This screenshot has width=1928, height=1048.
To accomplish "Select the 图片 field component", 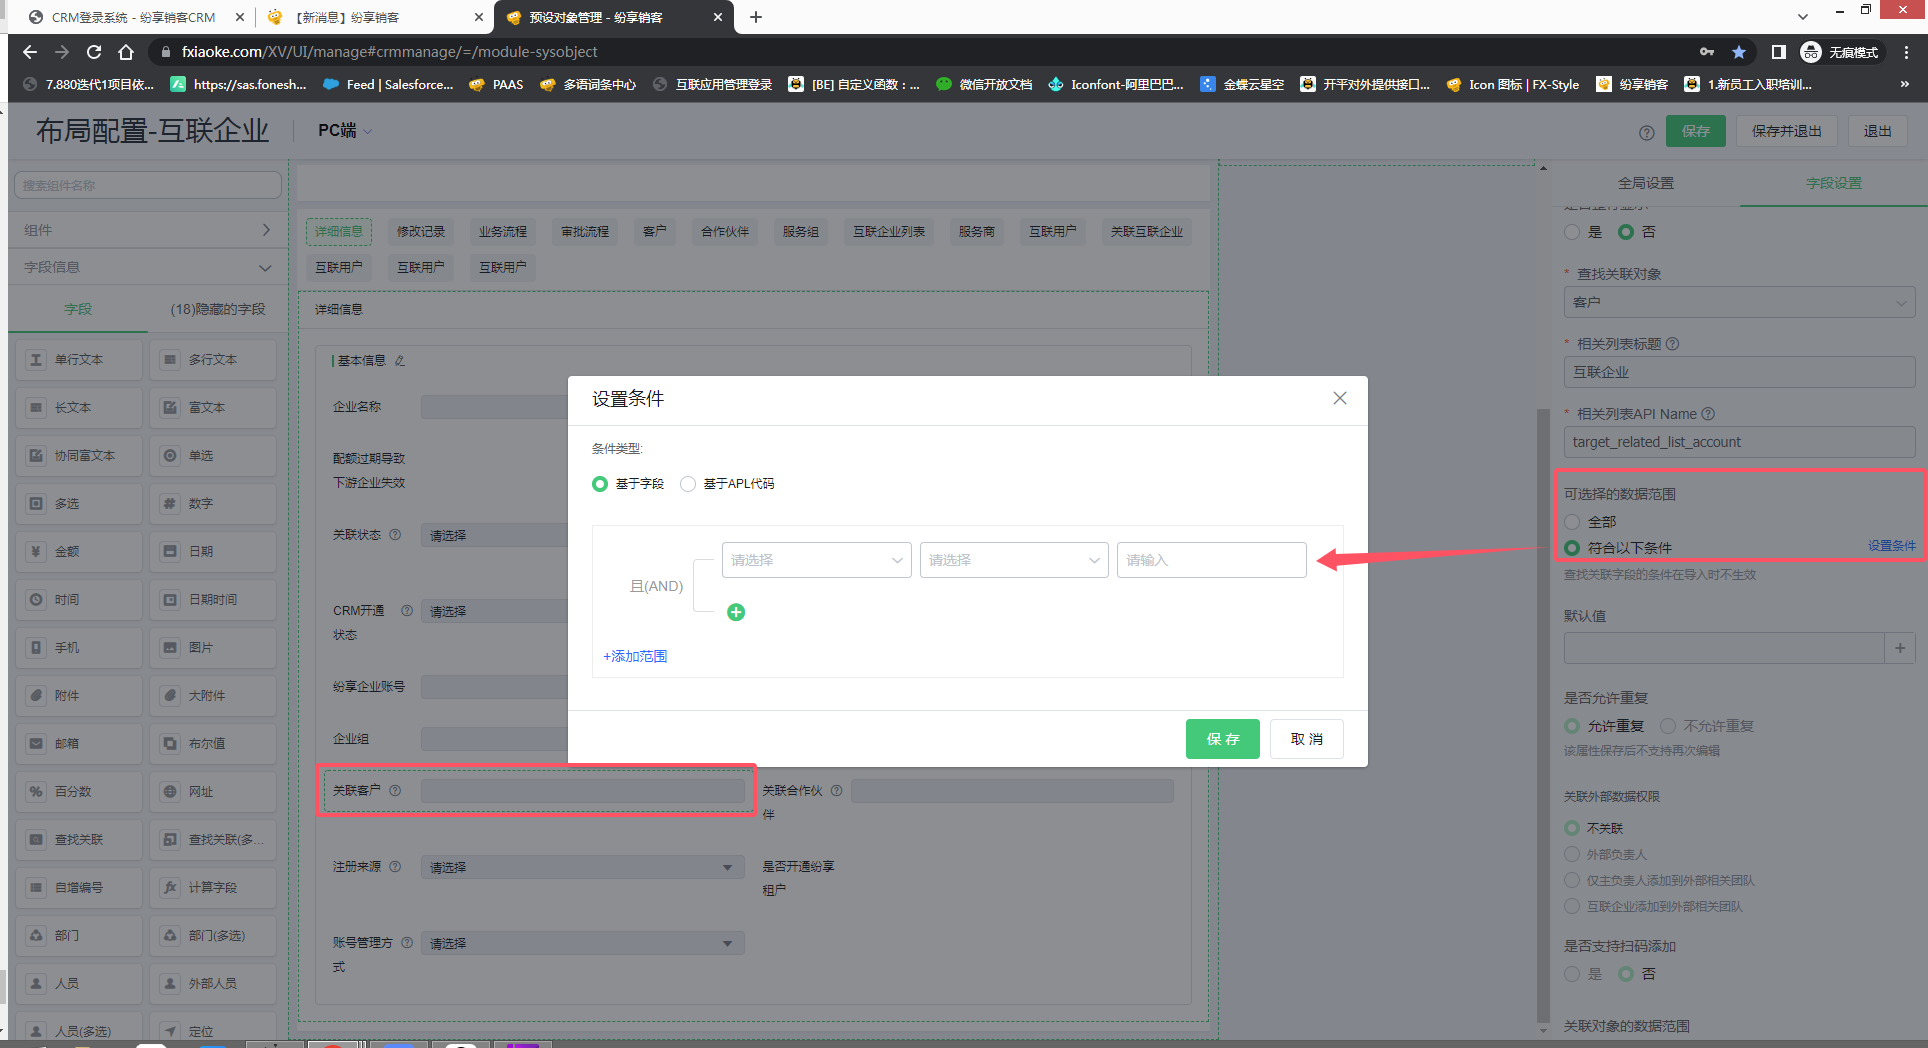I will 213,648.
